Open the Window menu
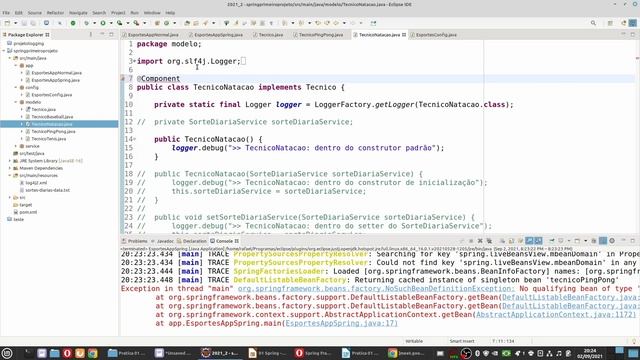 click(152, 13)
